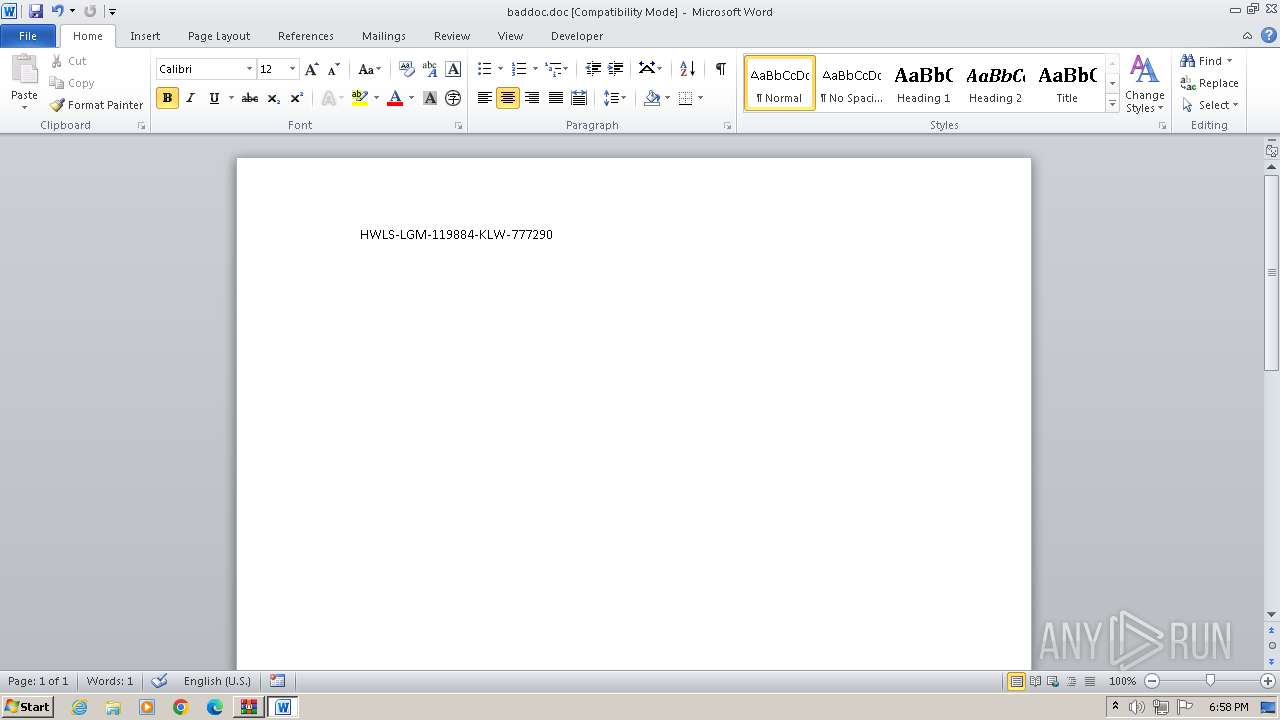Clear formatting with the eraser icon
Image resolution: width=1280 pixels, height=720 pixels.
406,69
